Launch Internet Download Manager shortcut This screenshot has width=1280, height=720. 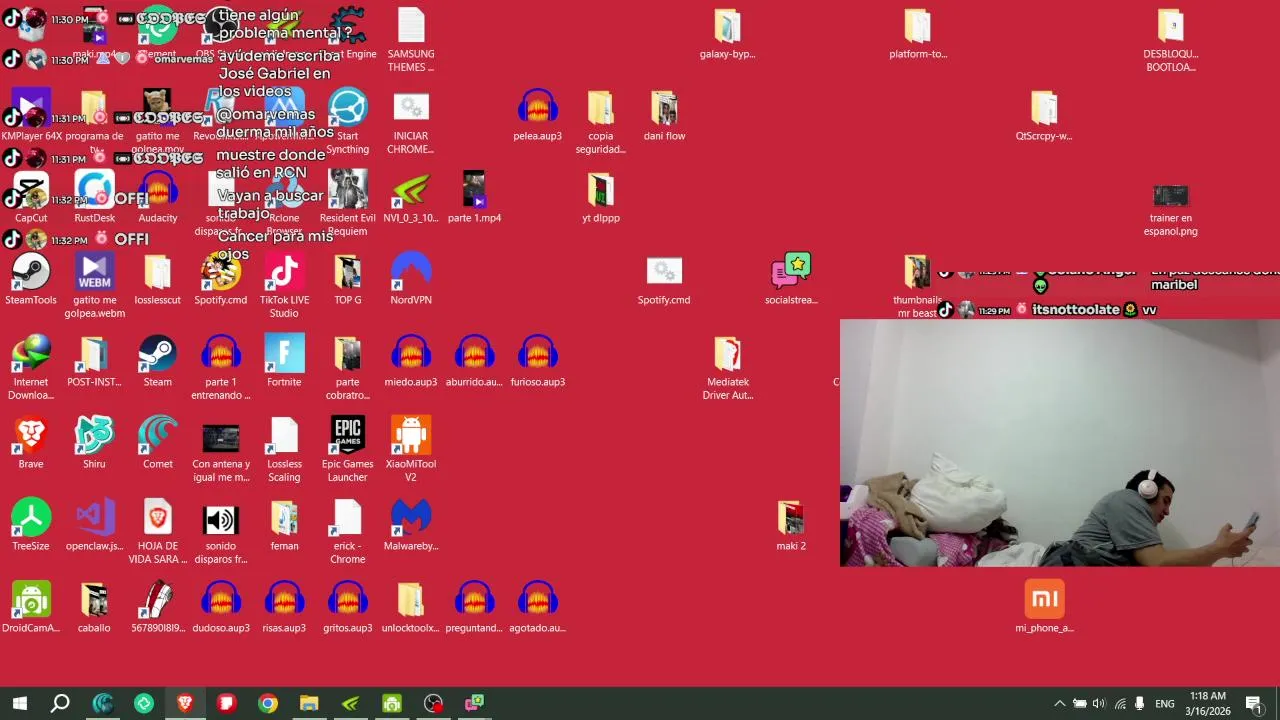pos(31,368)
